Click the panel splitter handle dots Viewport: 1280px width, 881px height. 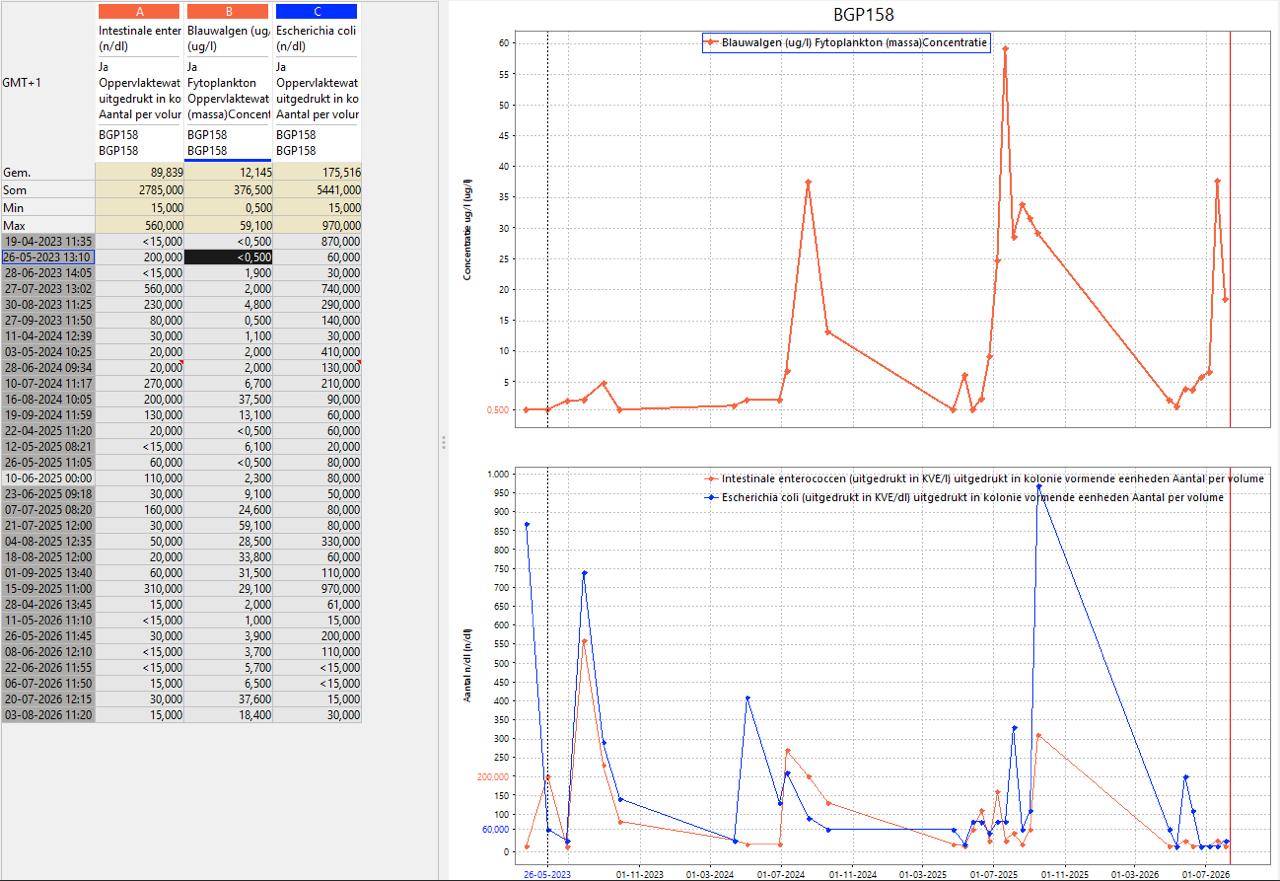(443, 442)
